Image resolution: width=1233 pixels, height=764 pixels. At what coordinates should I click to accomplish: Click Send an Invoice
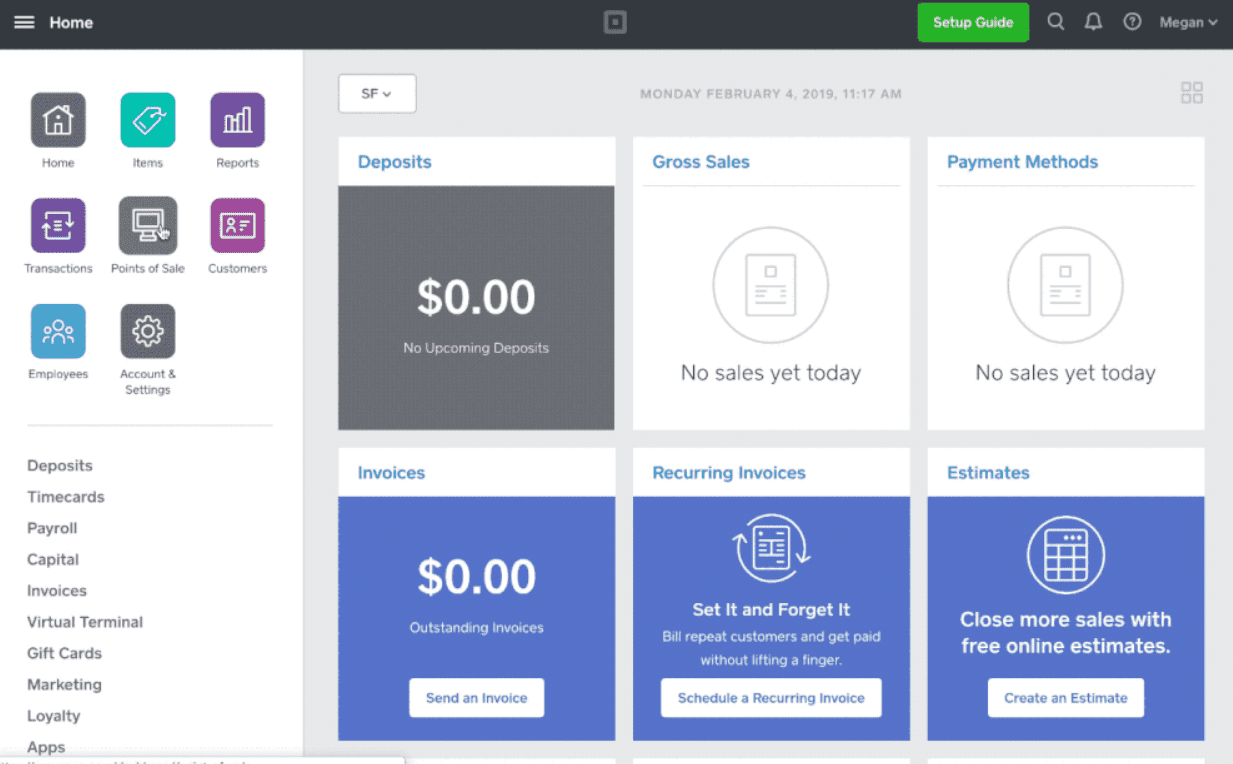pos(476,698)
